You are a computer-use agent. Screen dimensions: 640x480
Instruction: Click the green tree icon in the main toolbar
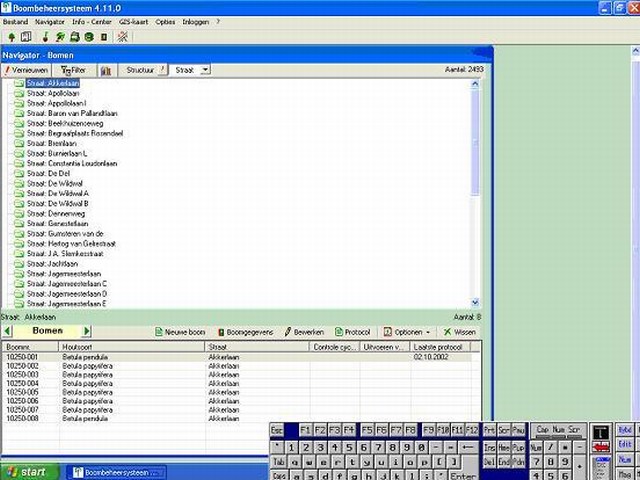[x=11, y=37]
